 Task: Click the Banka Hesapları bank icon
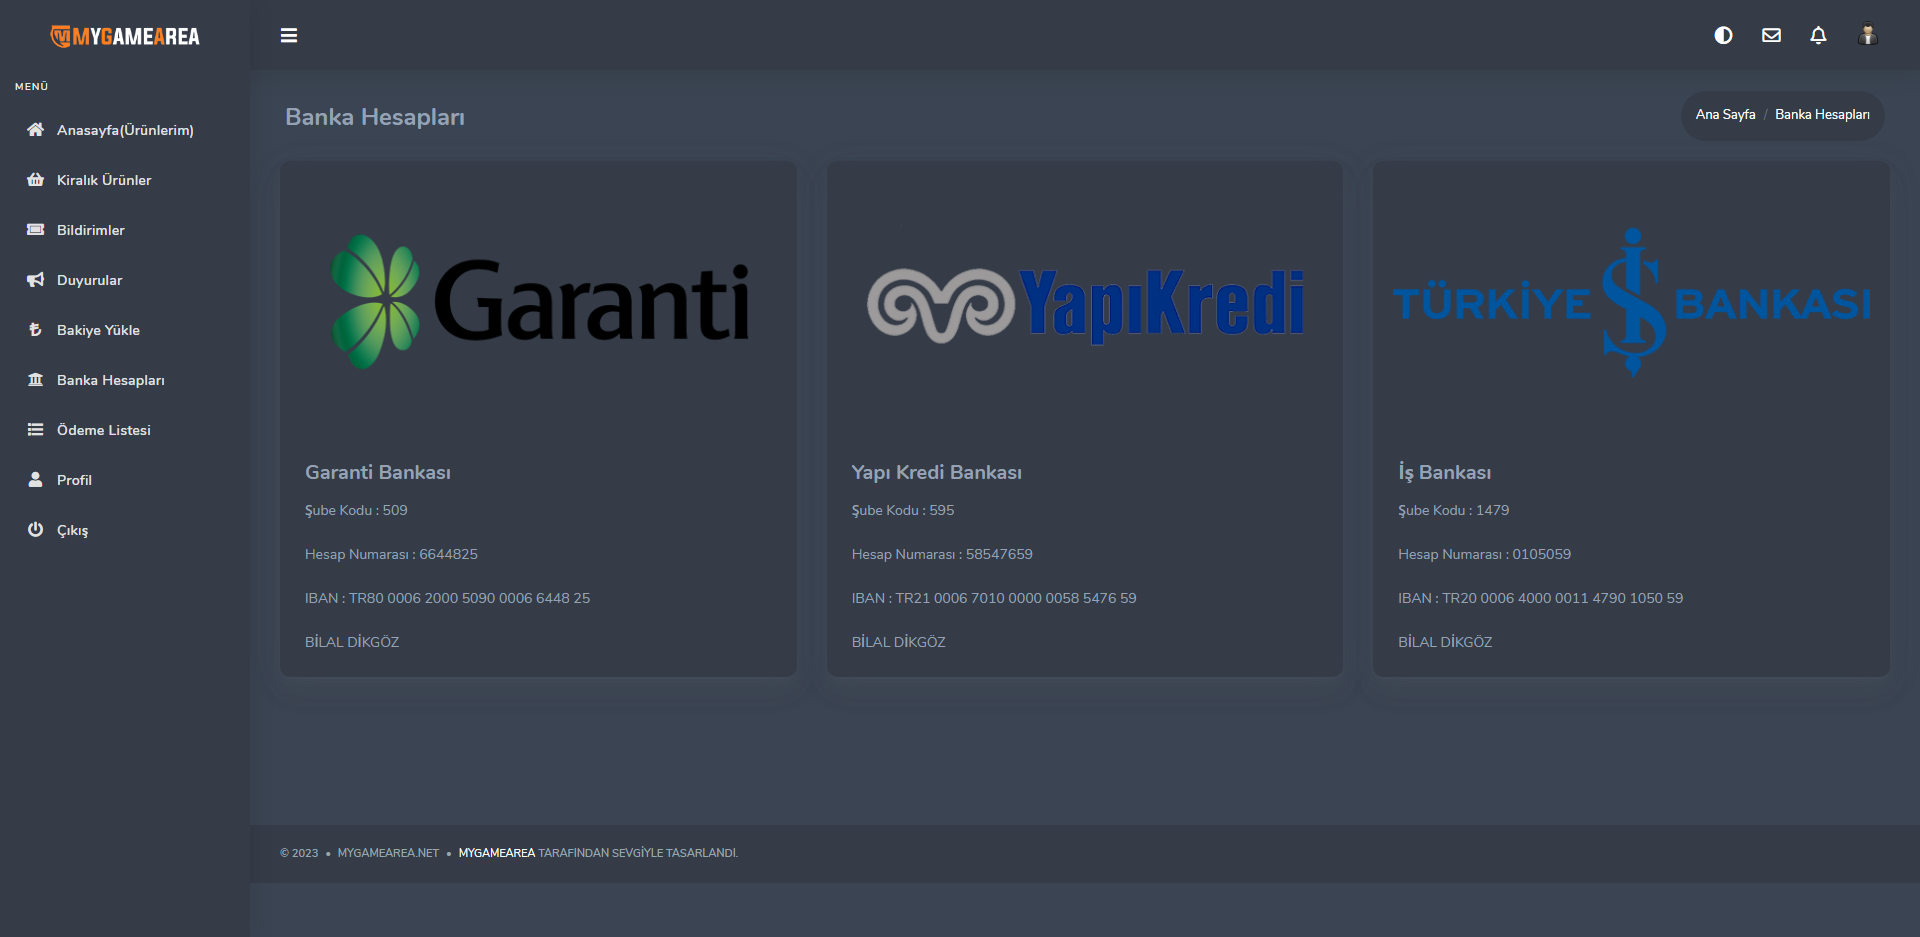click(x=36, y=380)
